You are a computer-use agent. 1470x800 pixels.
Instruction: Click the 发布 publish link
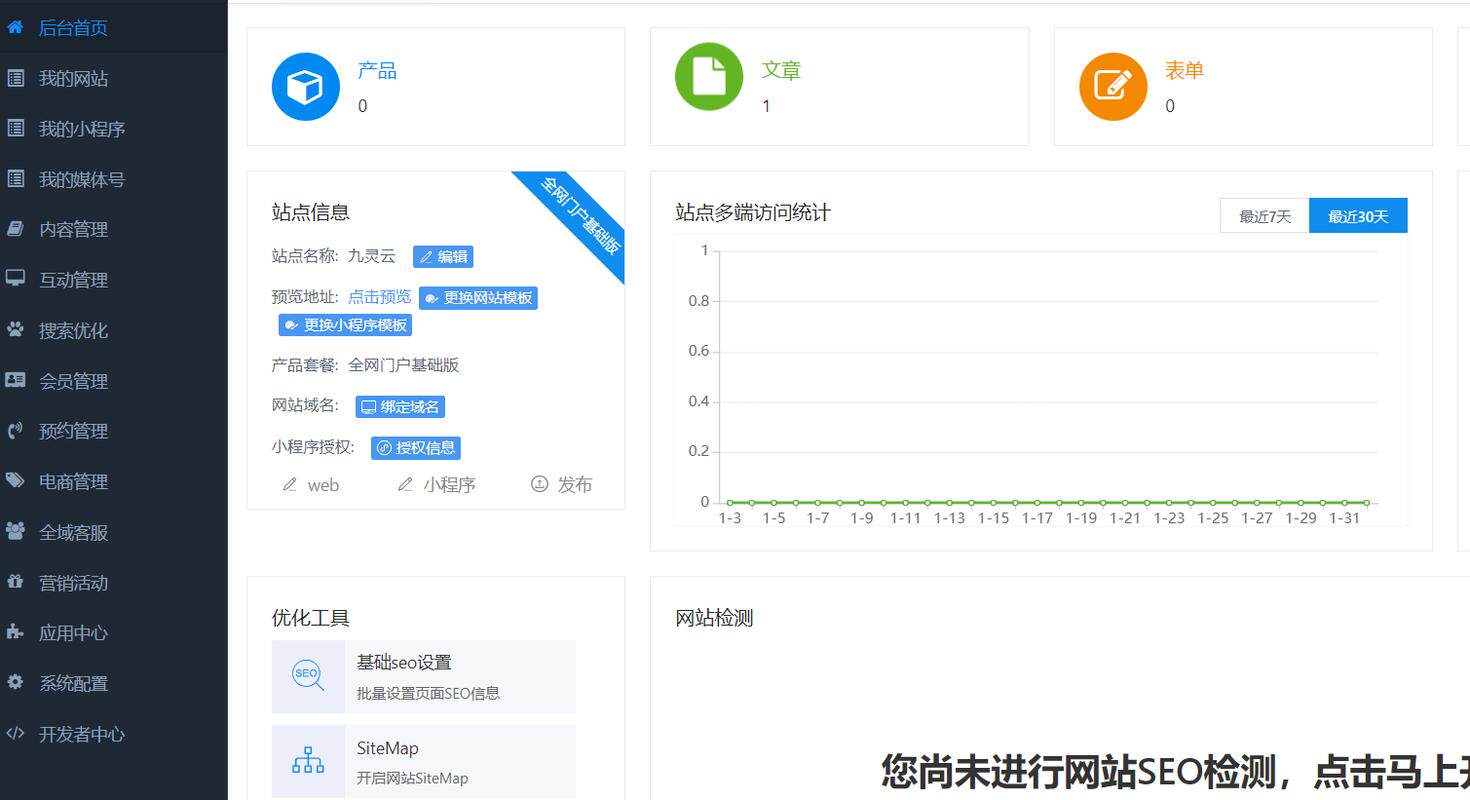point(561,485)
